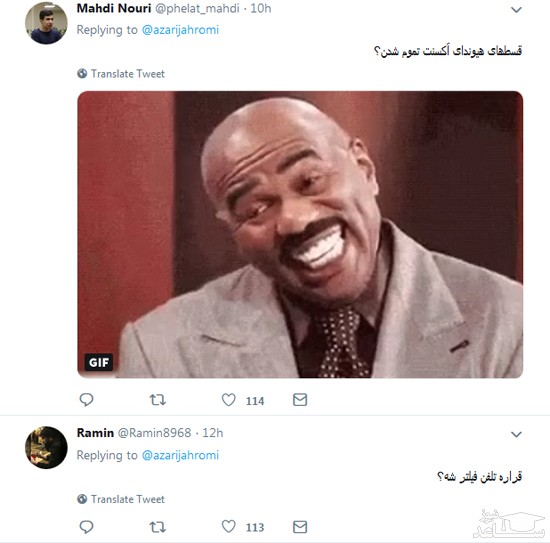Click Translate Tweet under Ramin's reply

[121, 499]
